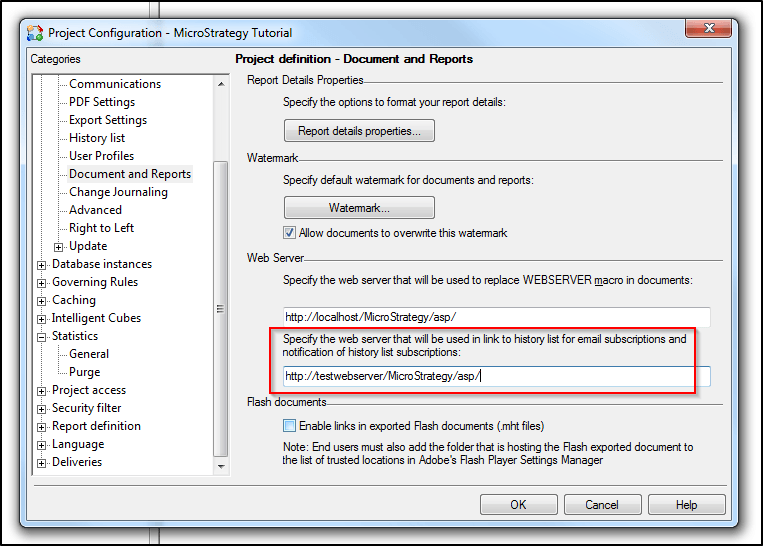This screenshot has height=546, width=763.
Task: Select the Document and Reports category
Action: pos(130,174)
